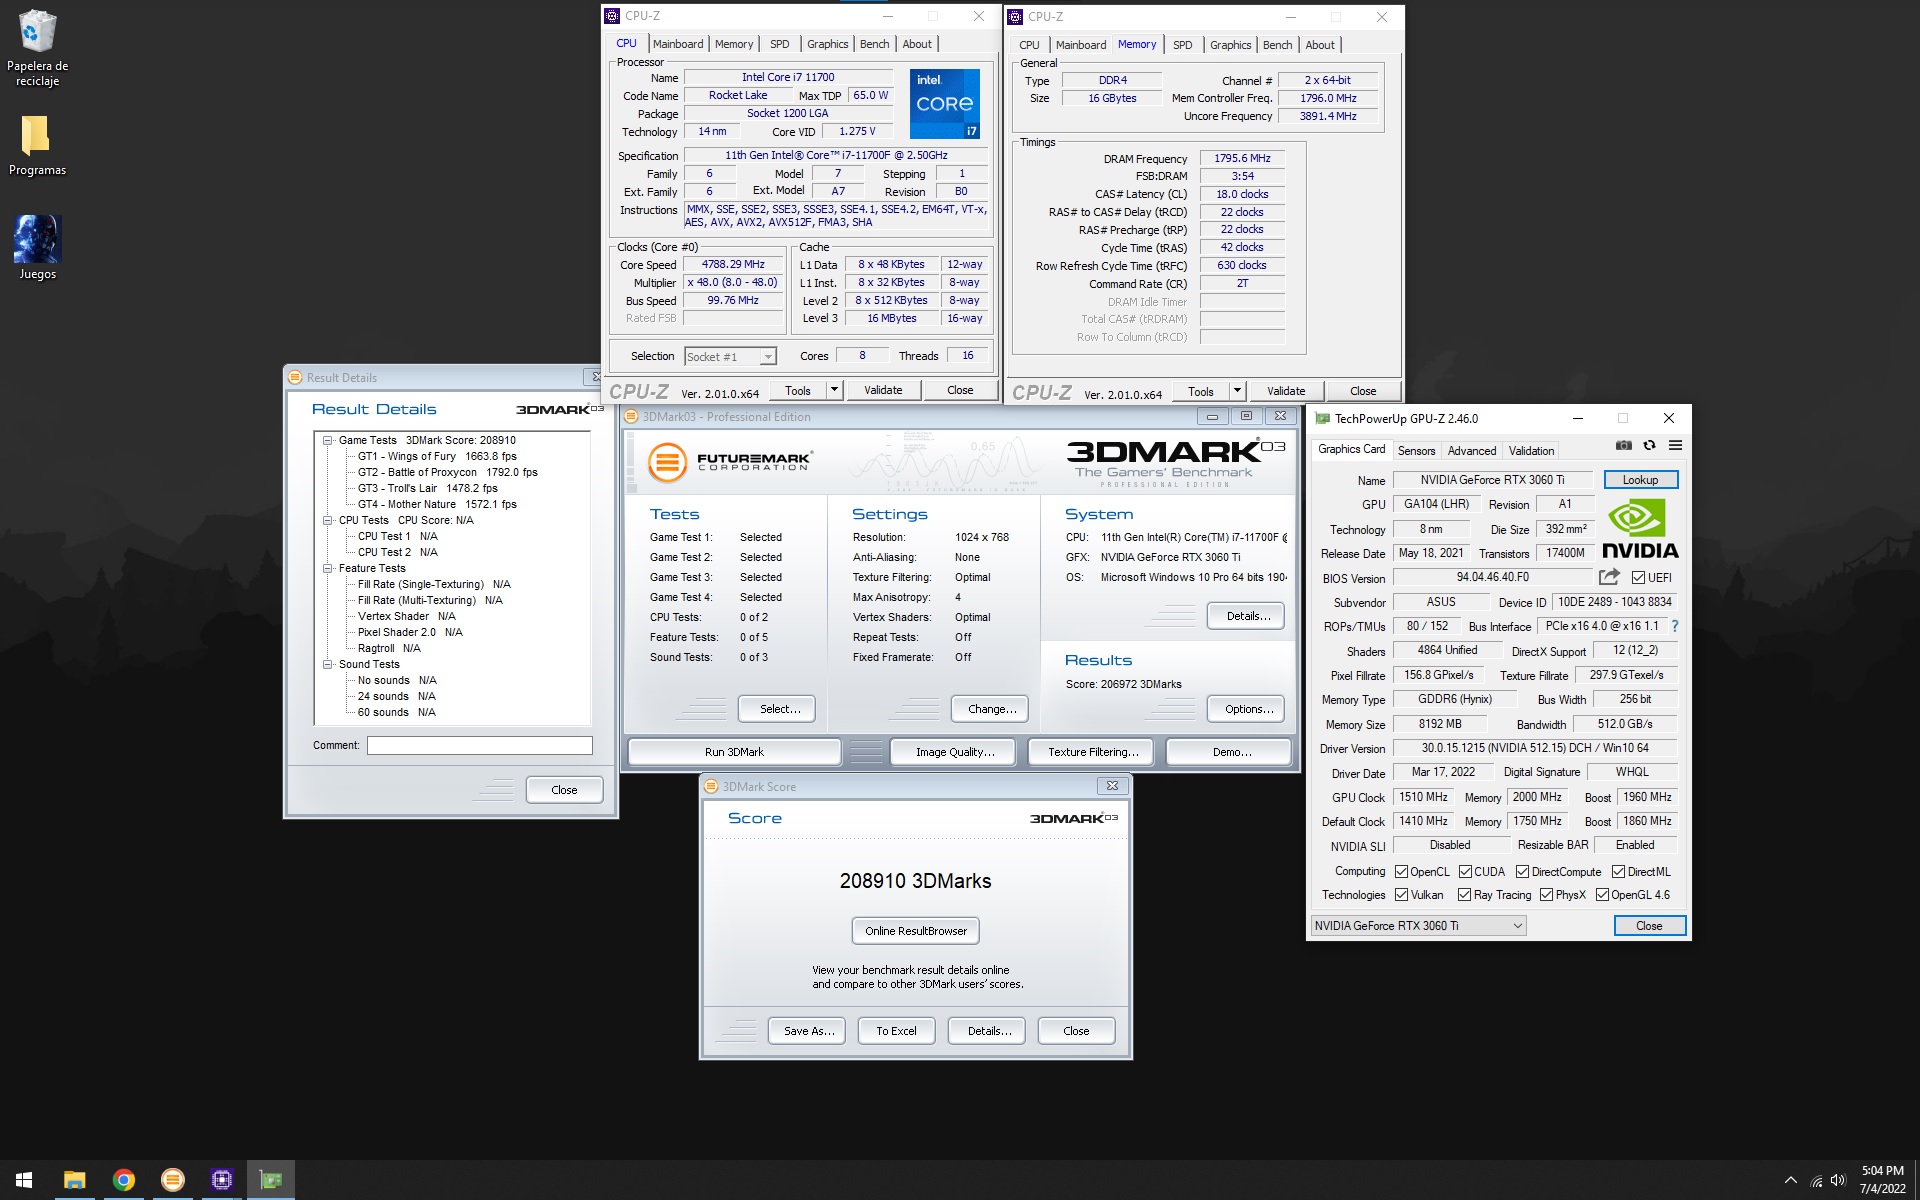Open the Socket #1 selection dropdown
Viewport: 1920px width, 1200px height.
tap(730, 357)
